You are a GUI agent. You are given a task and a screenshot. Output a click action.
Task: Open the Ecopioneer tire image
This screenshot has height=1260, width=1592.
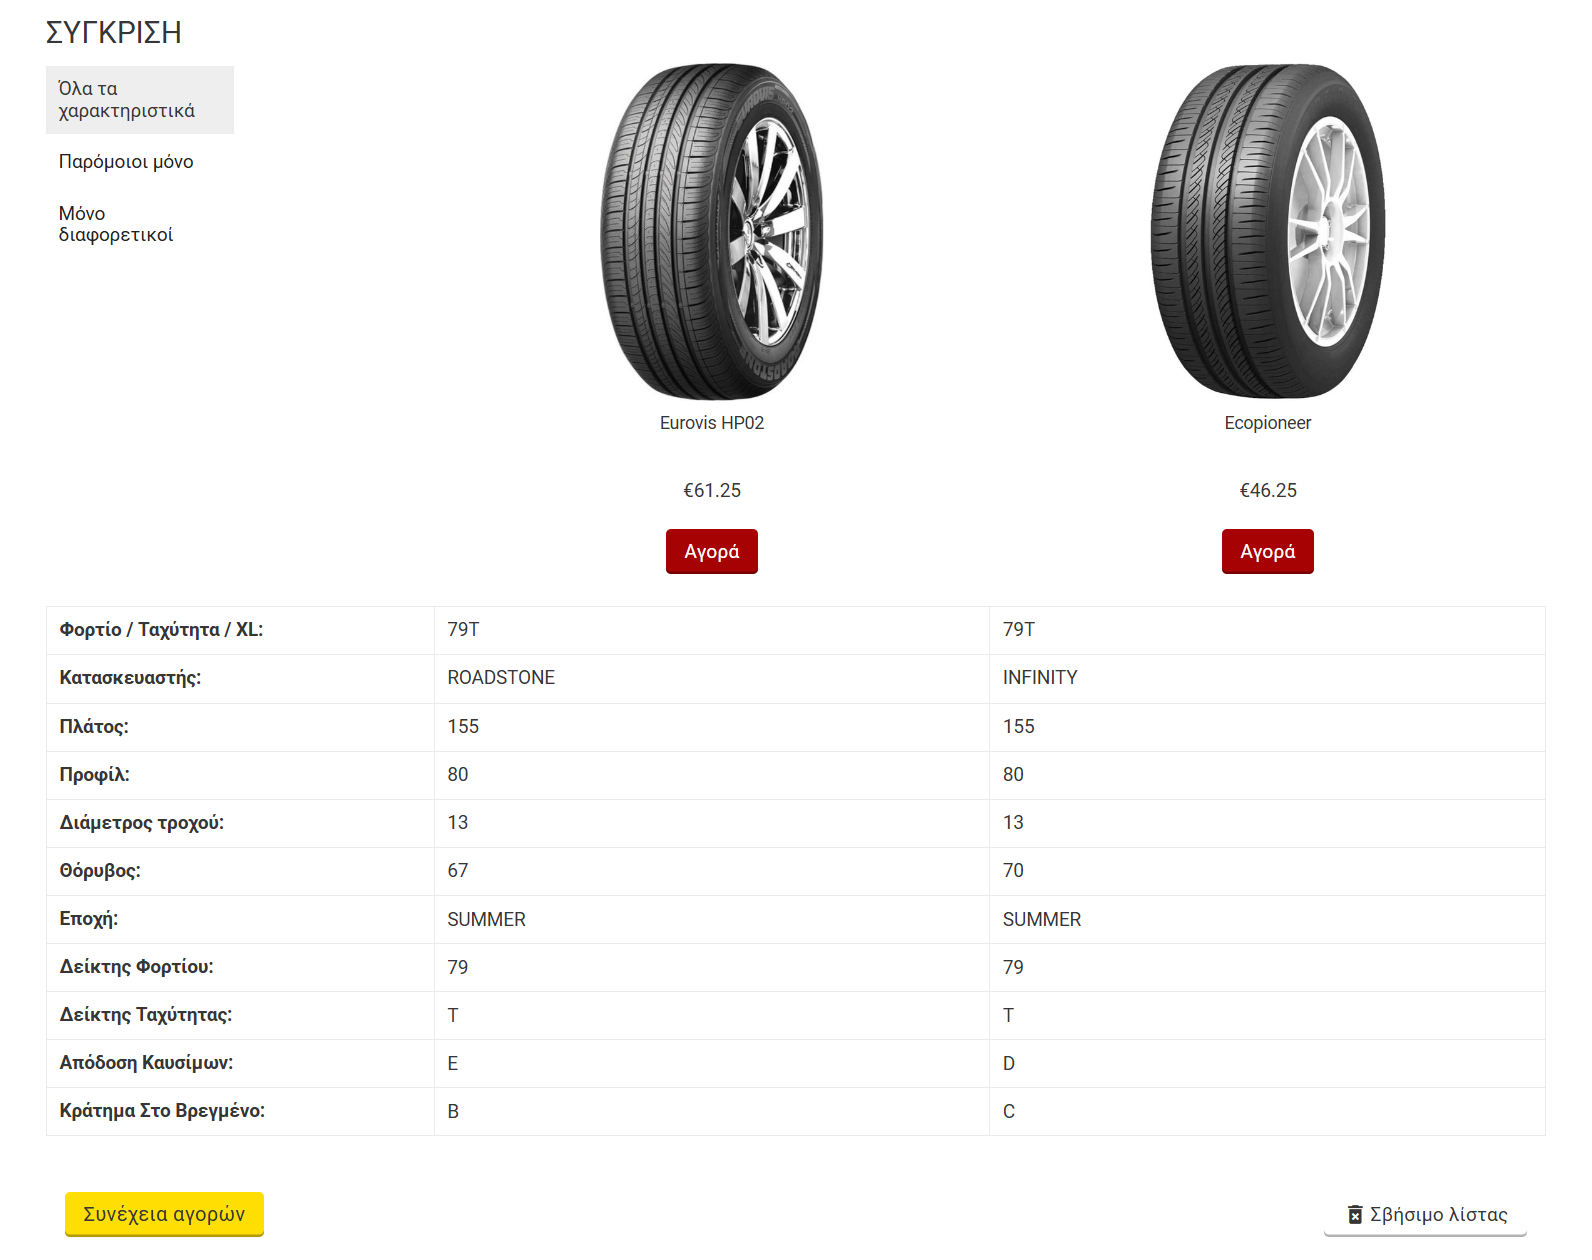[1267, 232]
